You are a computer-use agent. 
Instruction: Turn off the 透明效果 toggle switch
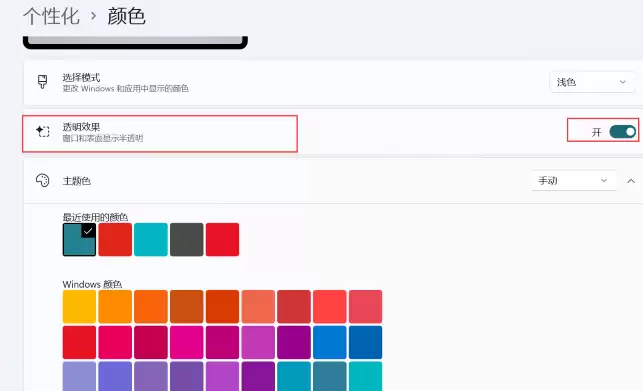(x=622, y=132)
